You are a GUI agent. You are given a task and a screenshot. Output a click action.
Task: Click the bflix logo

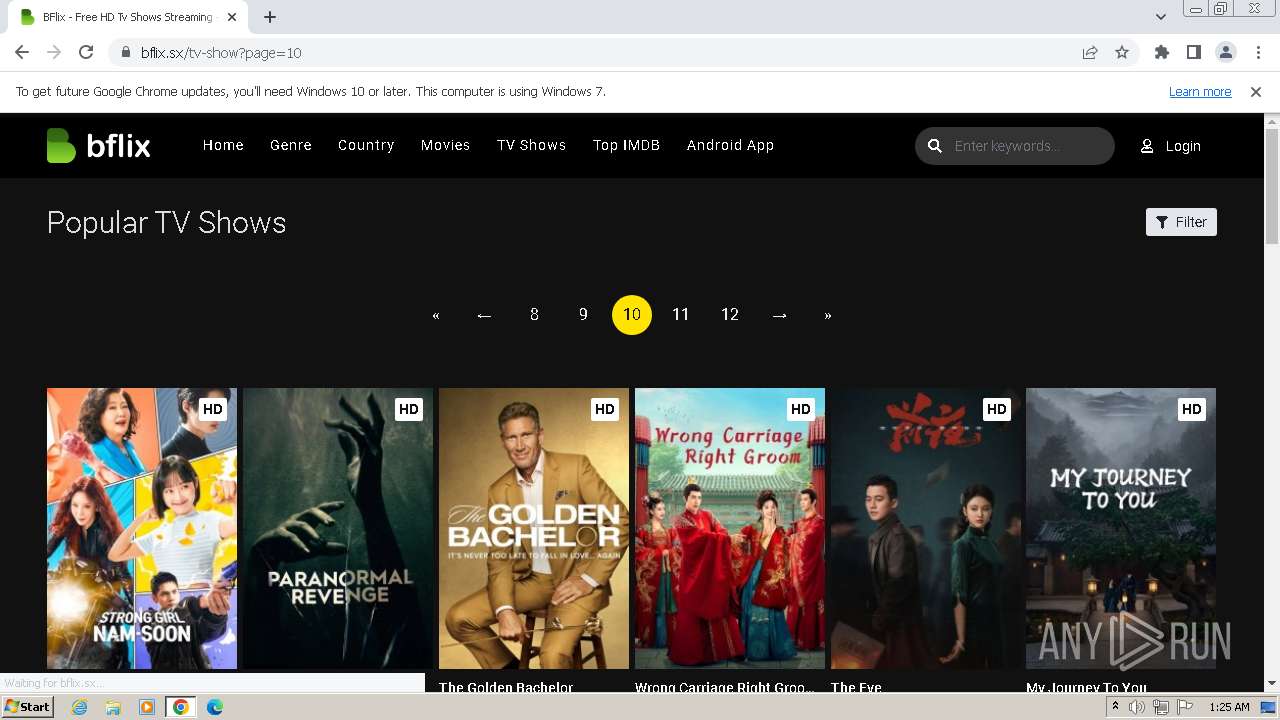[98, 146]
